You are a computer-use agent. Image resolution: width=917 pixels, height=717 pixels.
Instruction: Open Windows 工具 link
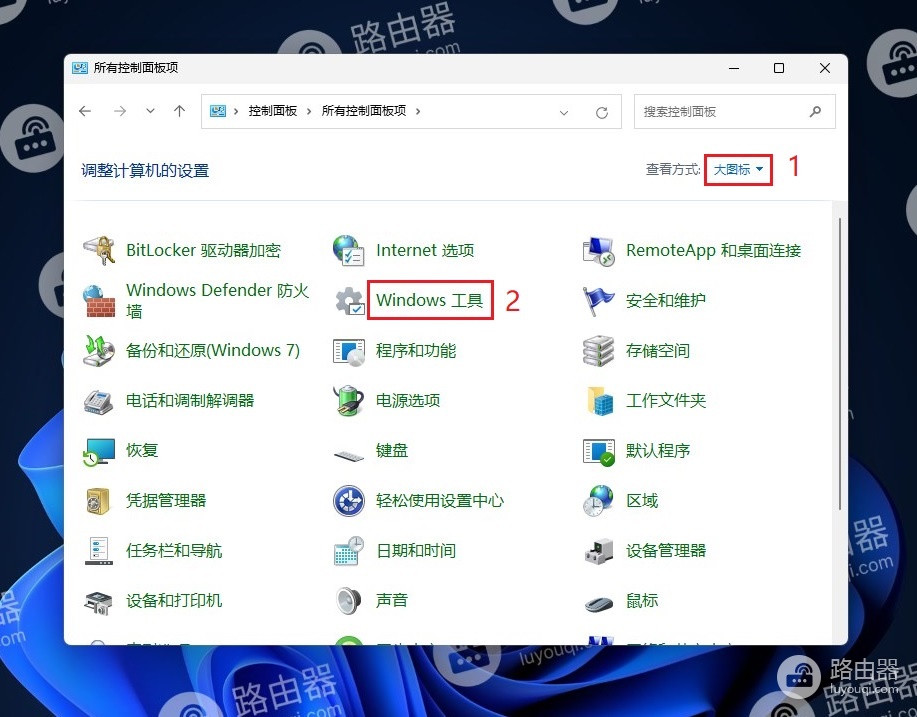429,300
